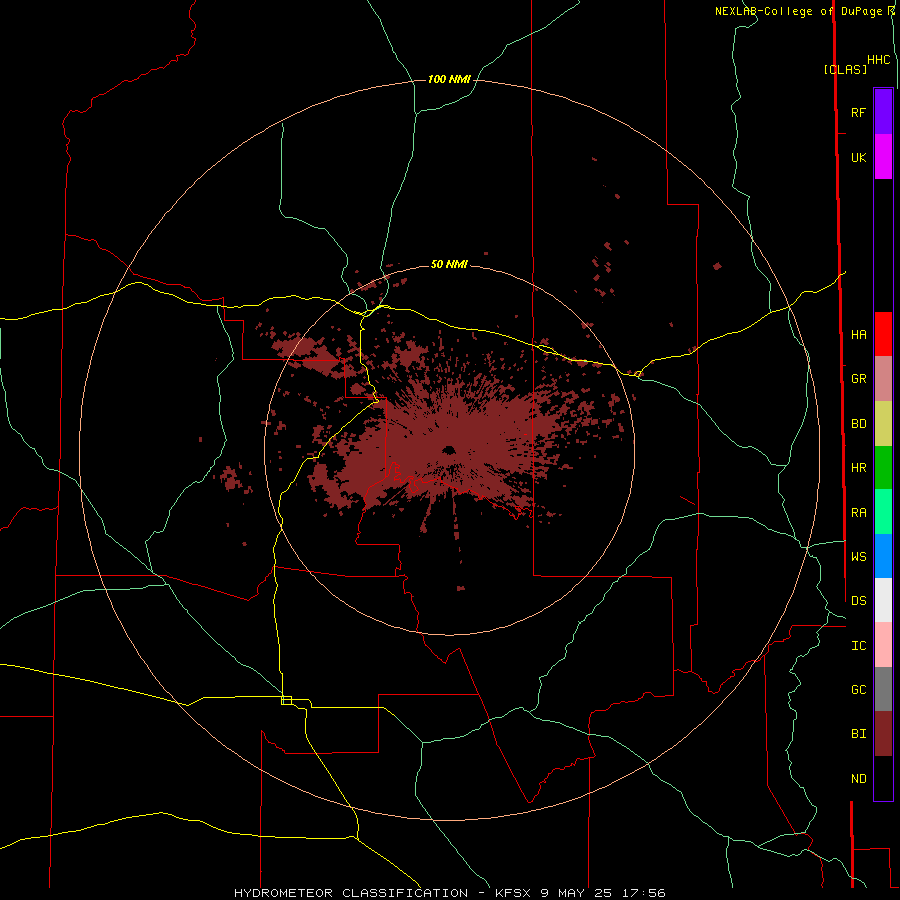Select the BD yellow legend swatch
The height and width of the screenshot is (900, 900).
[883, 424]
